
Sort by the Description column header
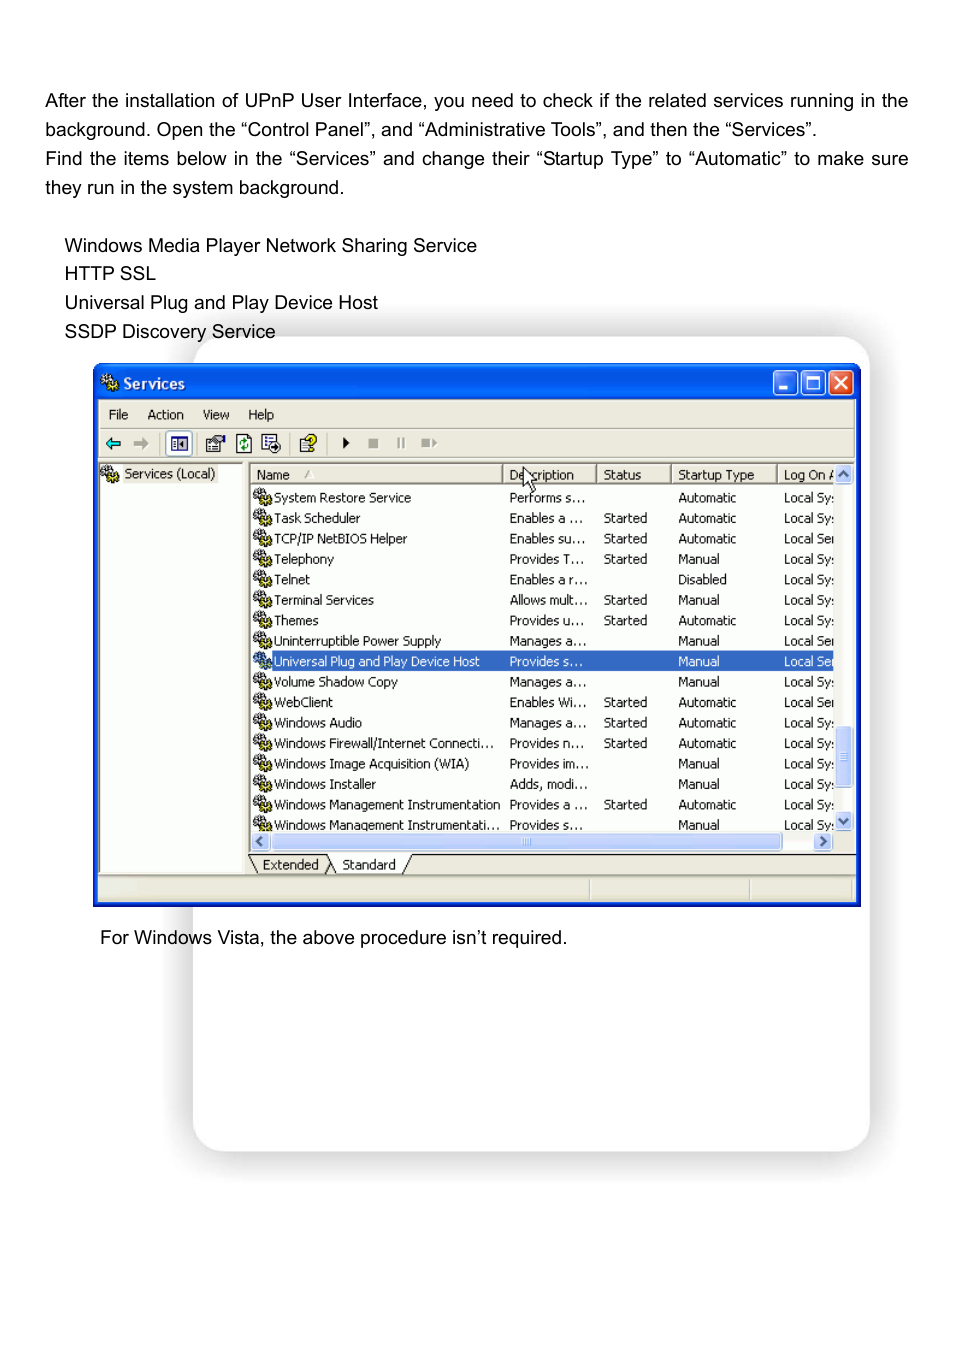549,475
